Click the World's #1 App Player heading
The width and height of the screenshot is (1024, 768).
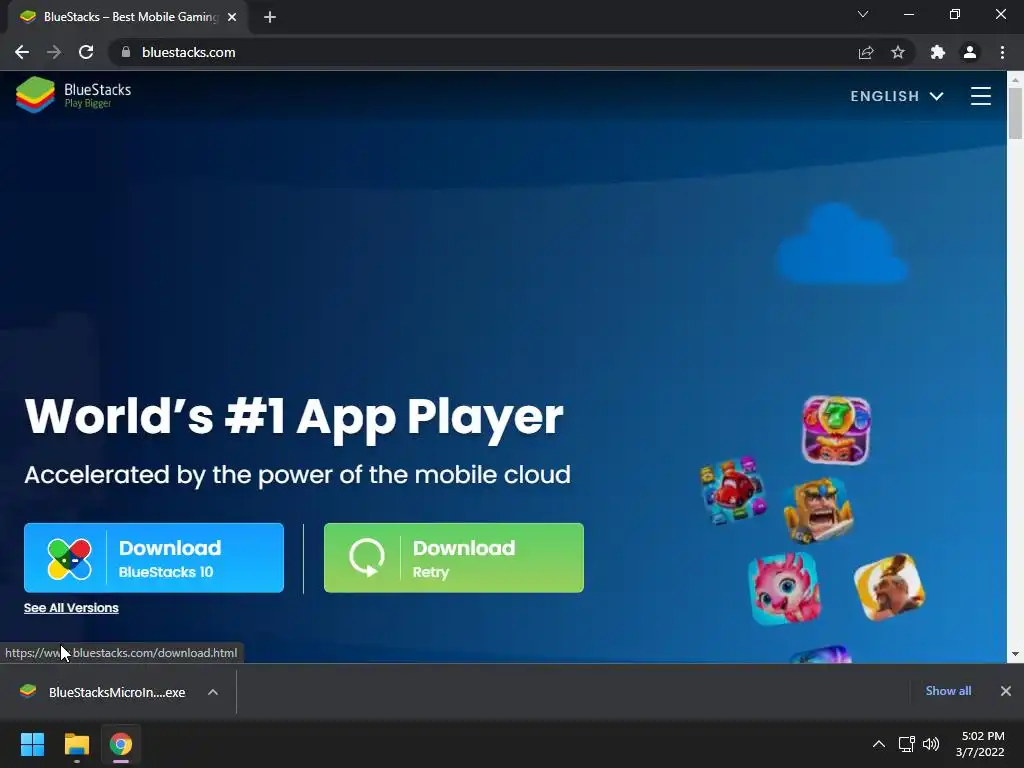click(294, 417)
